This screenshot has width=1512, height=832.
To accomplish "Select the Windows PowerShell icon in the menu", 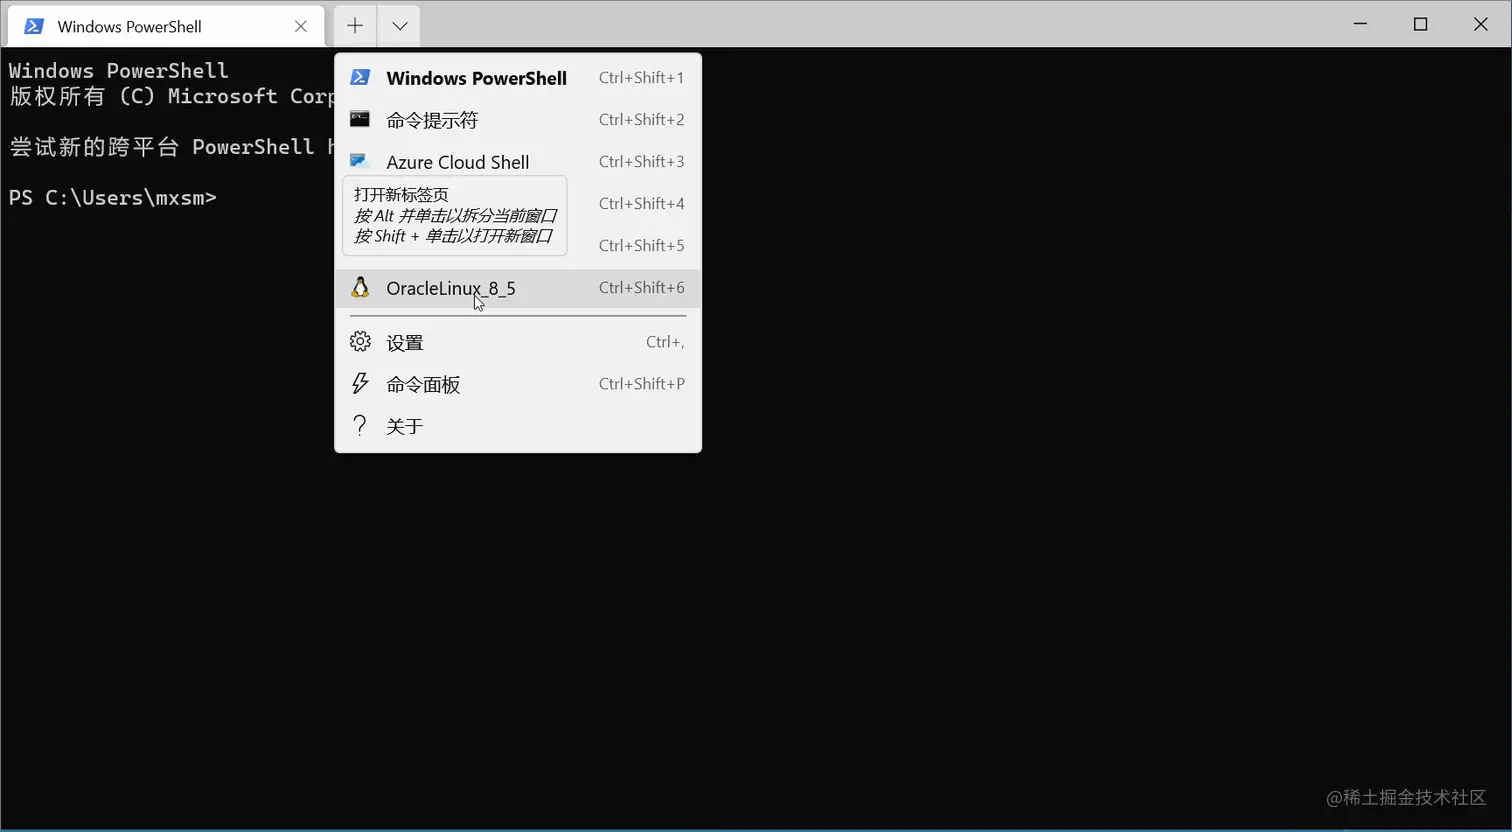I will tap(360, 78).
